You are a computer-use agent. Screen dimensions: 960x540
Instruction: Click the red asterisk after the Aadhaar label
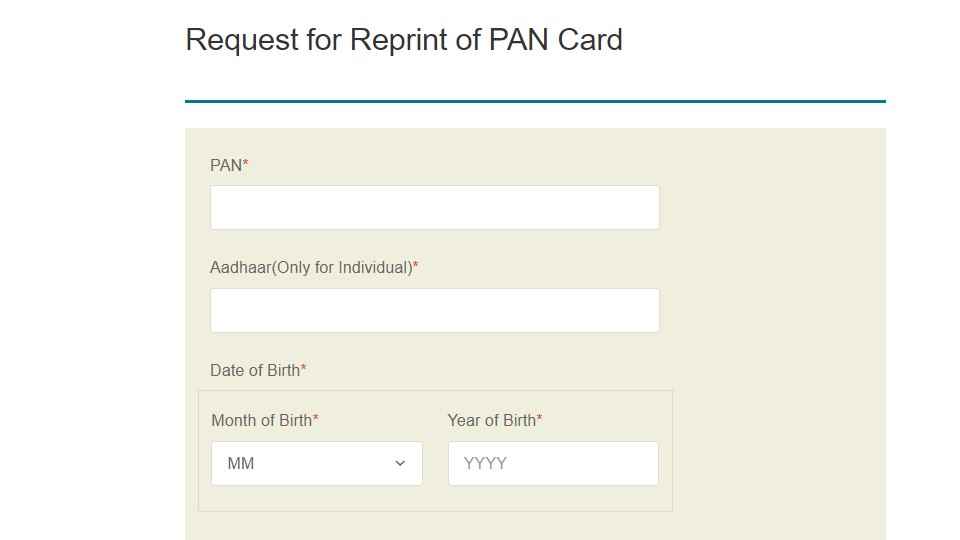pos(416,264)
